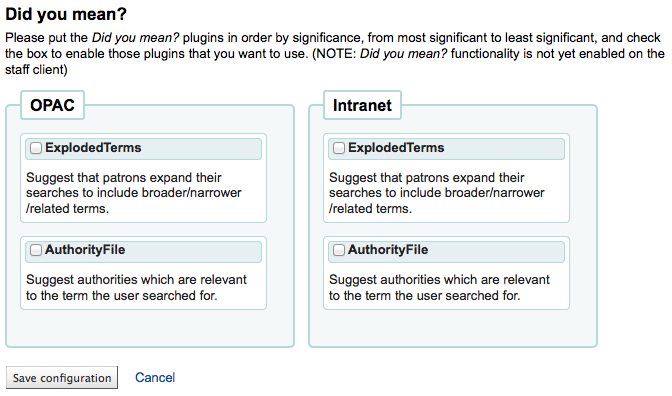Click the Intranet AuthorityFile description text
The image size is (672, 396).
coord(439,288)
